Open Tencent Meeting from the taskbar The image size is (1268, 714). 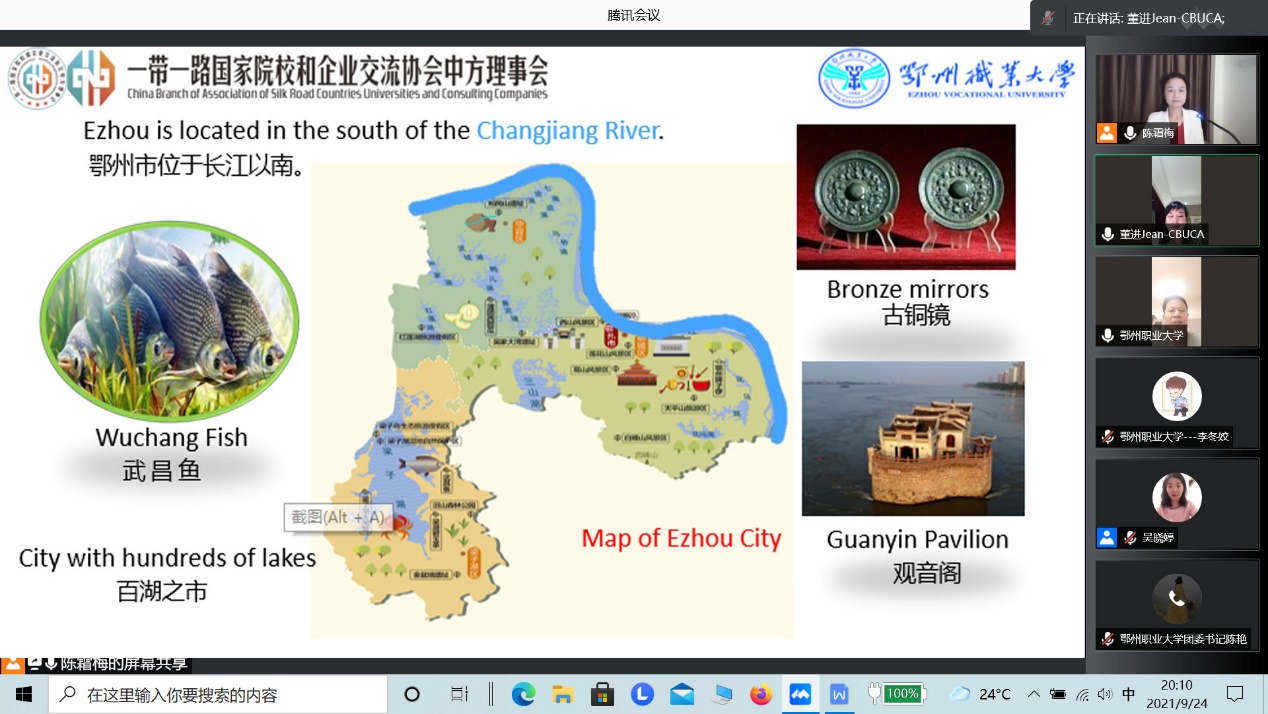[x=800, y=694]
